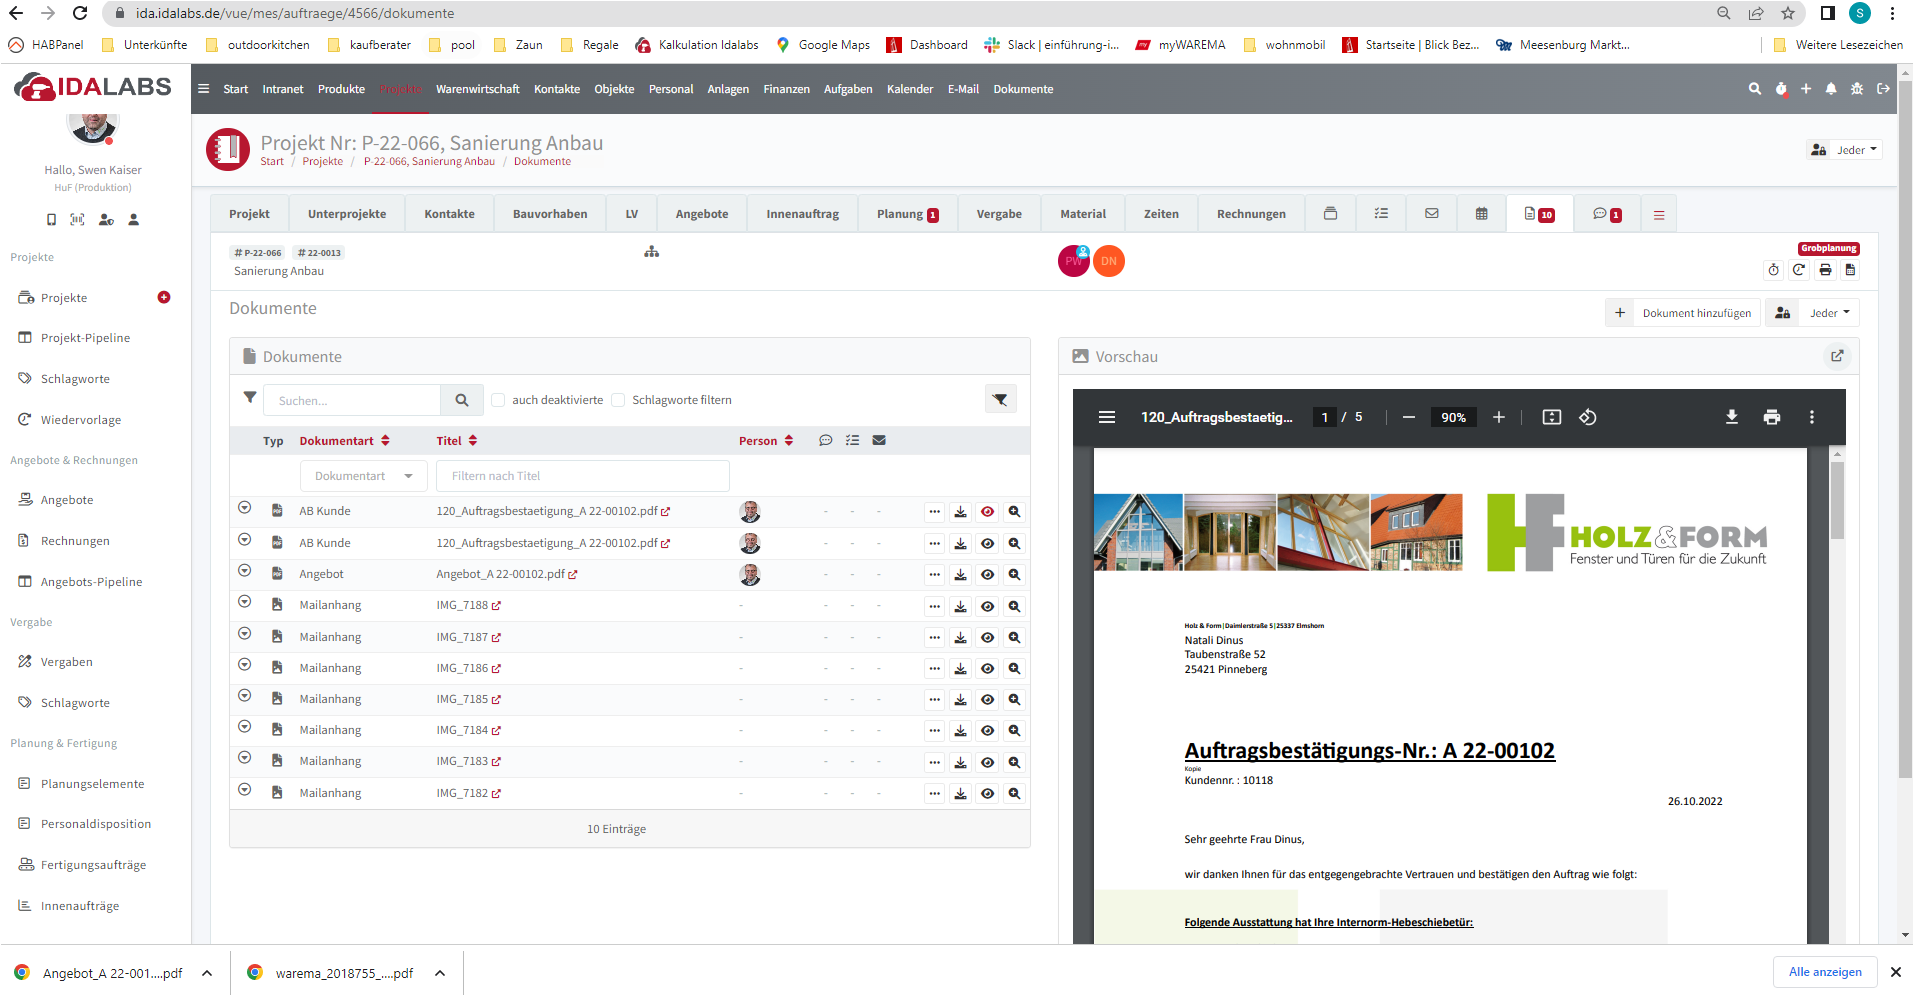This screenshot has height=1001, width=1914.
Task: Open preview in external window
Action: tap(1837, 356)
